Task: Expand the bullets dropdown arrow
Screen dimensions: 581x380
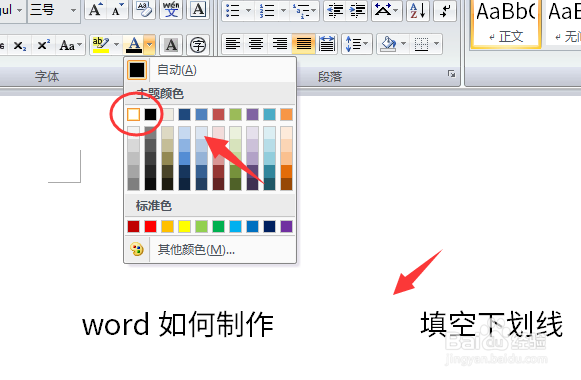Action: coord(249,10)
